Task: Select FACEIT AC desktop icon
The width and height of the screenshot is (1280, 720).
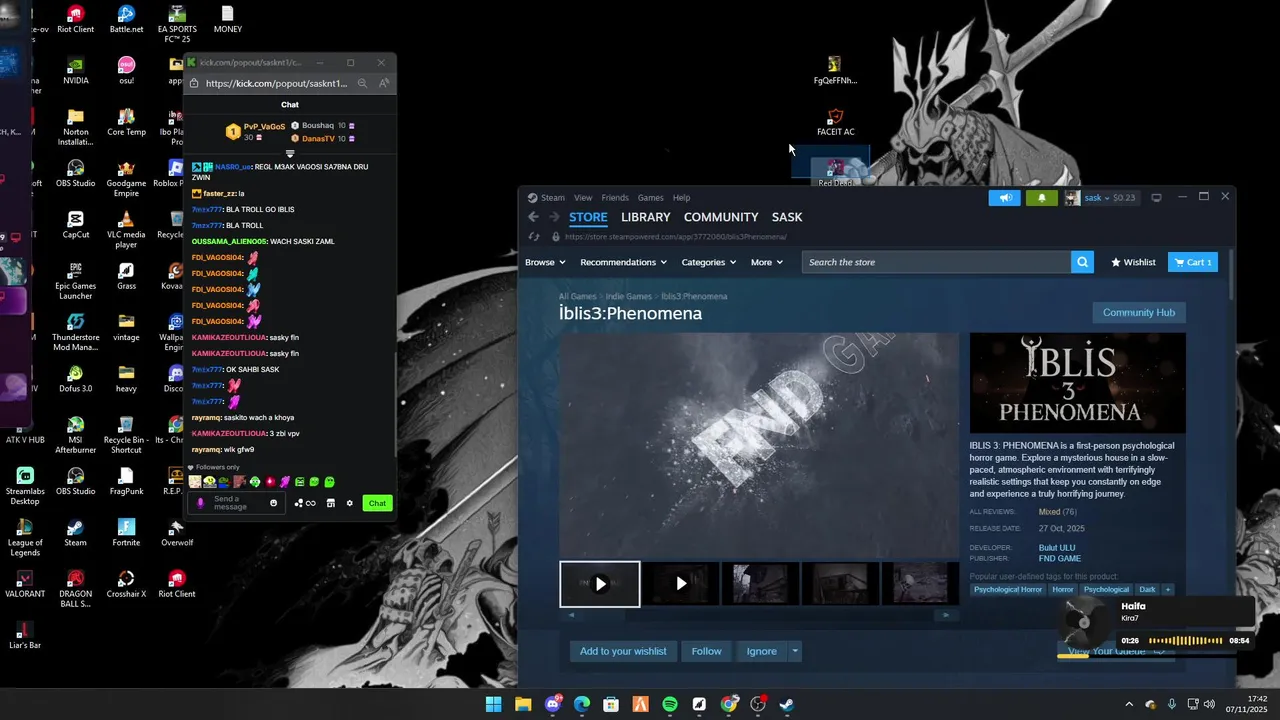Action: (835, 122)
